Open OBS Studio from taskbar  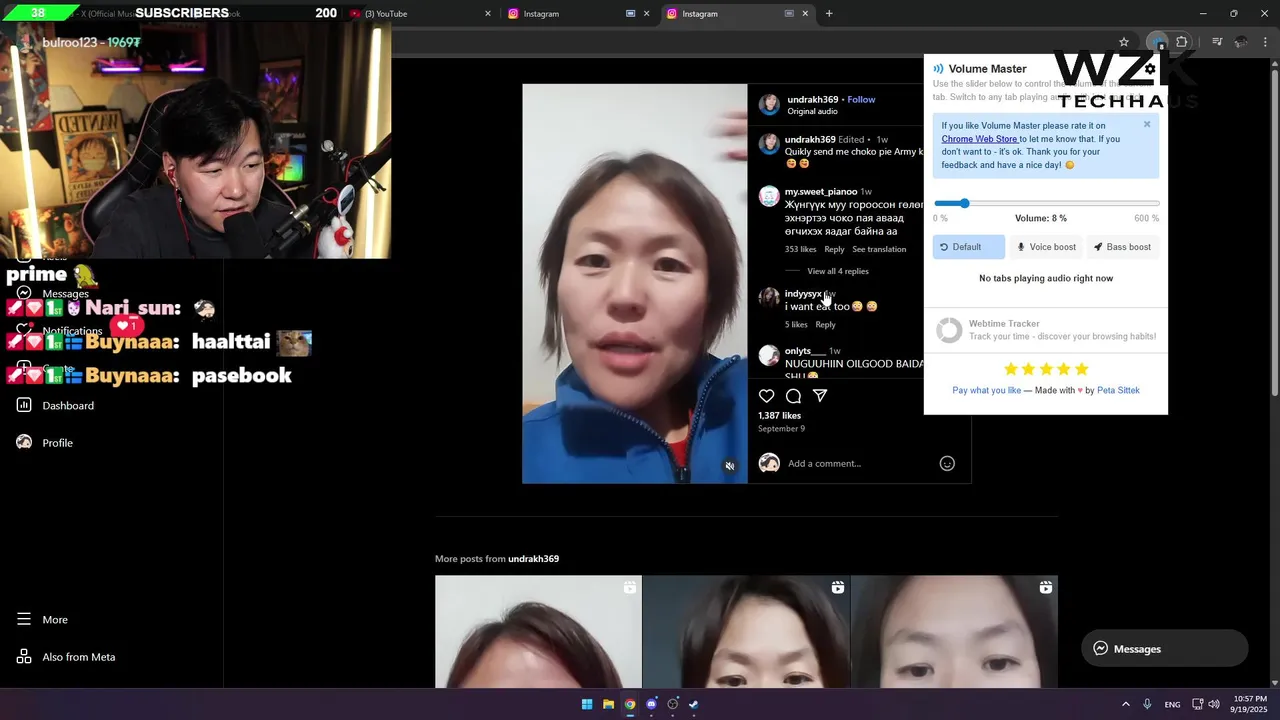[x=673, y=704]
